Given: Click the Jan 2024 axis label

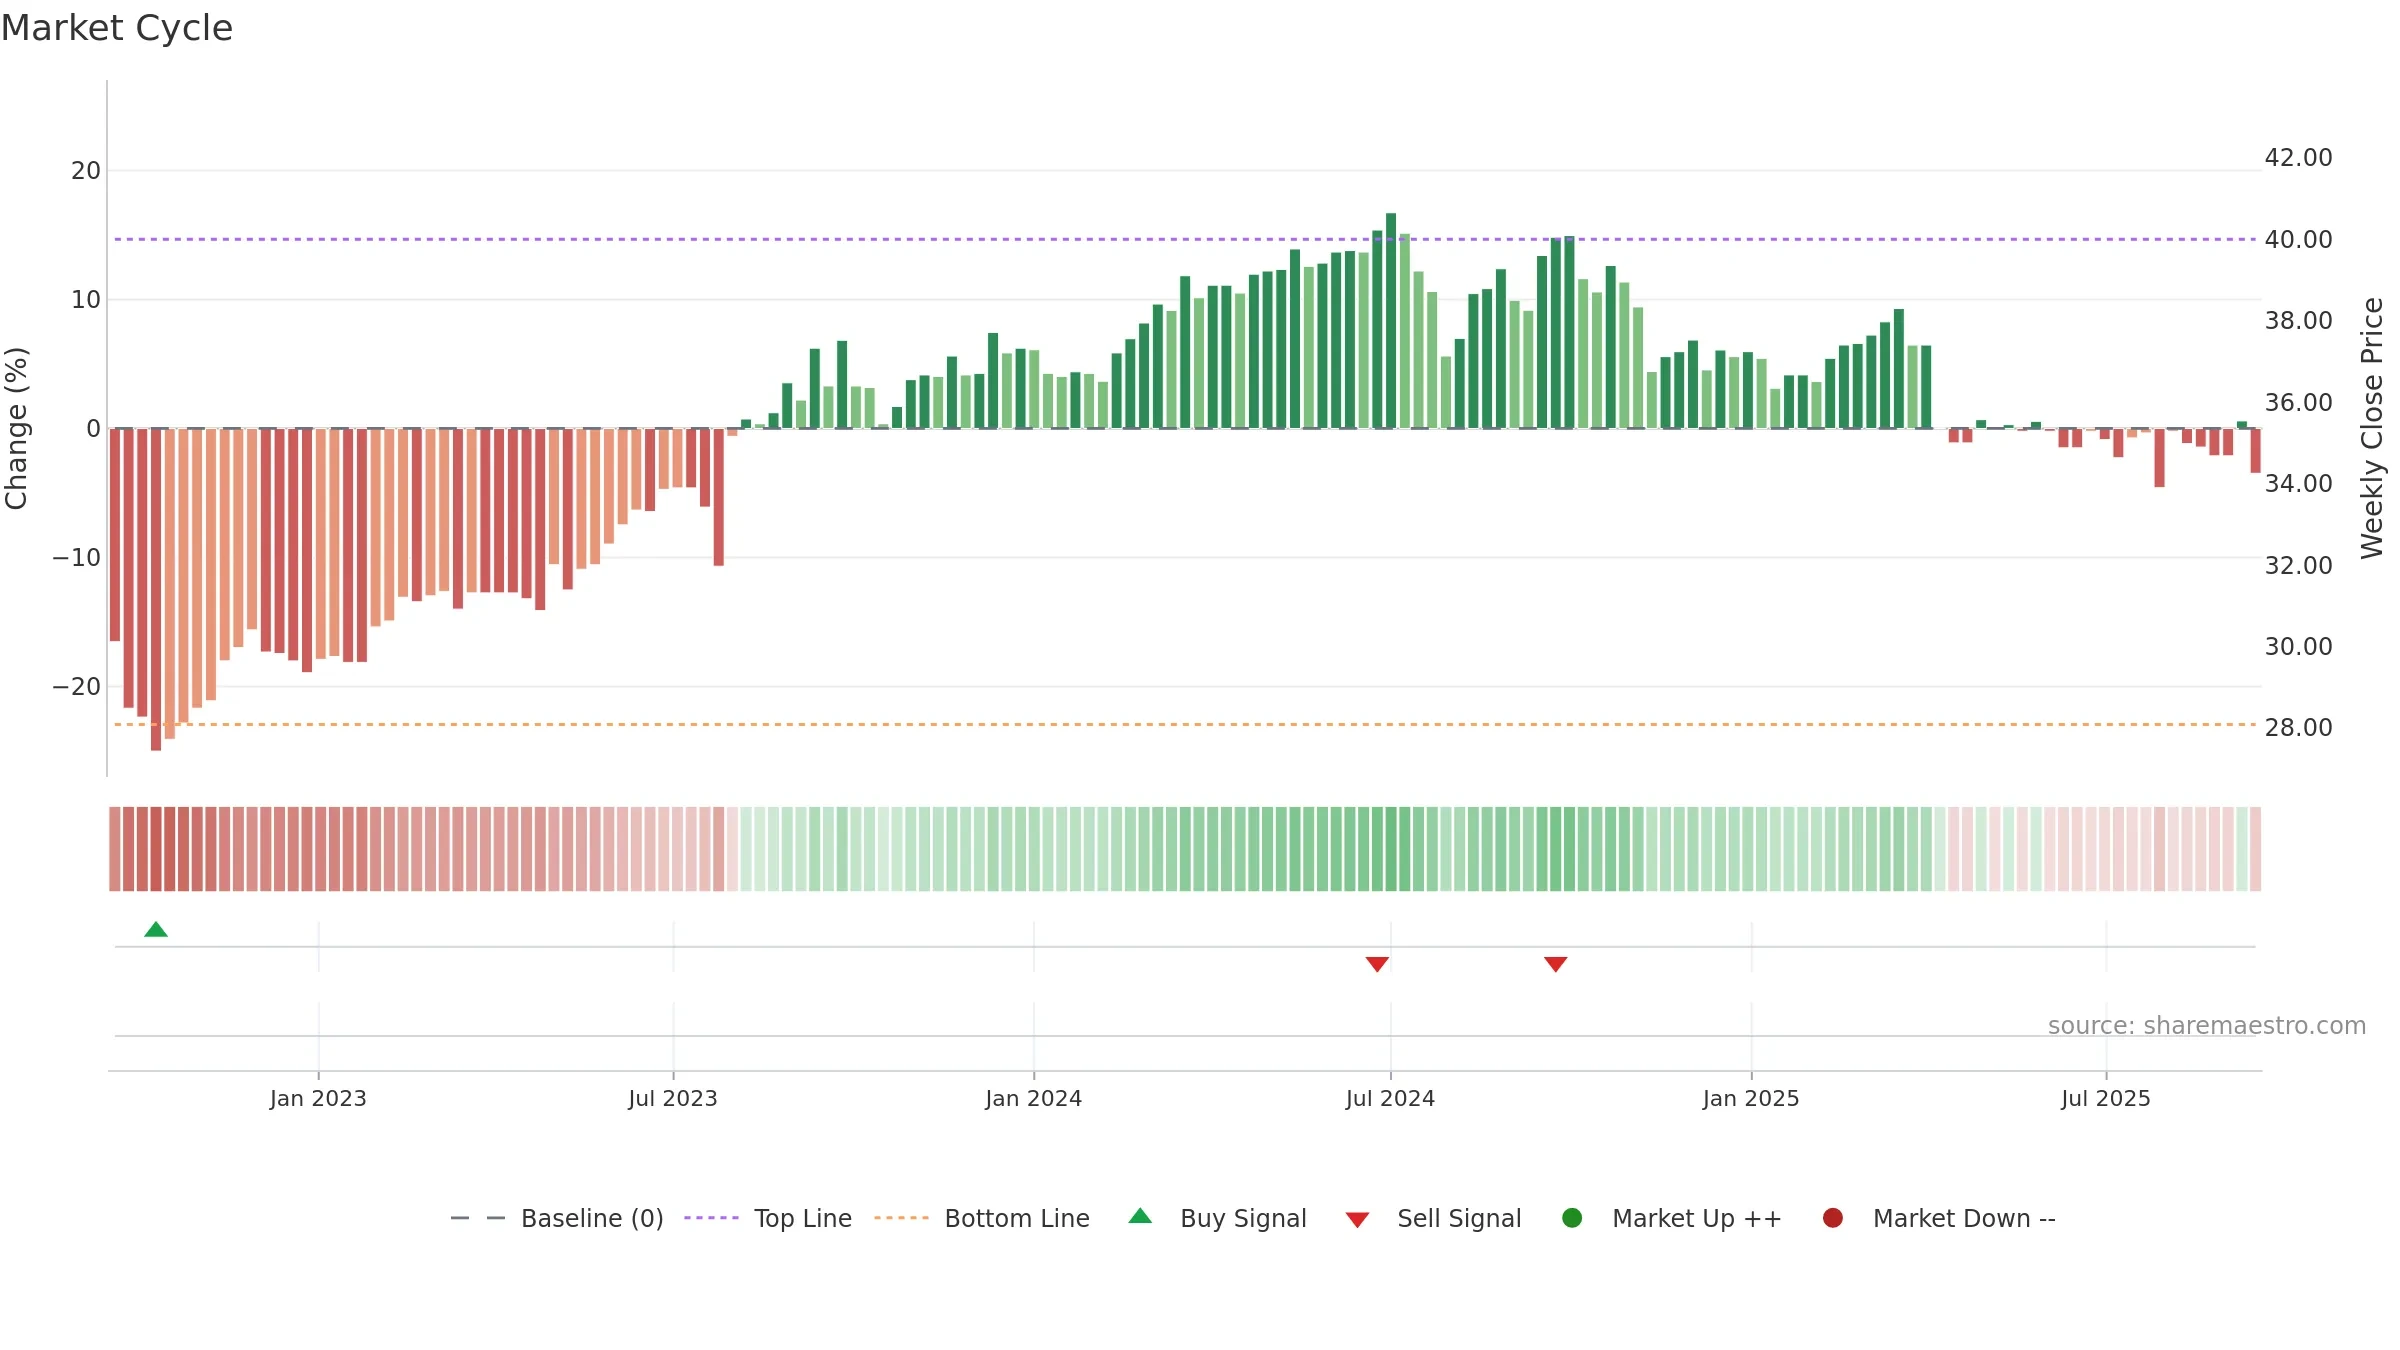Looking at the screenshot, I should pos(1033,1098).
